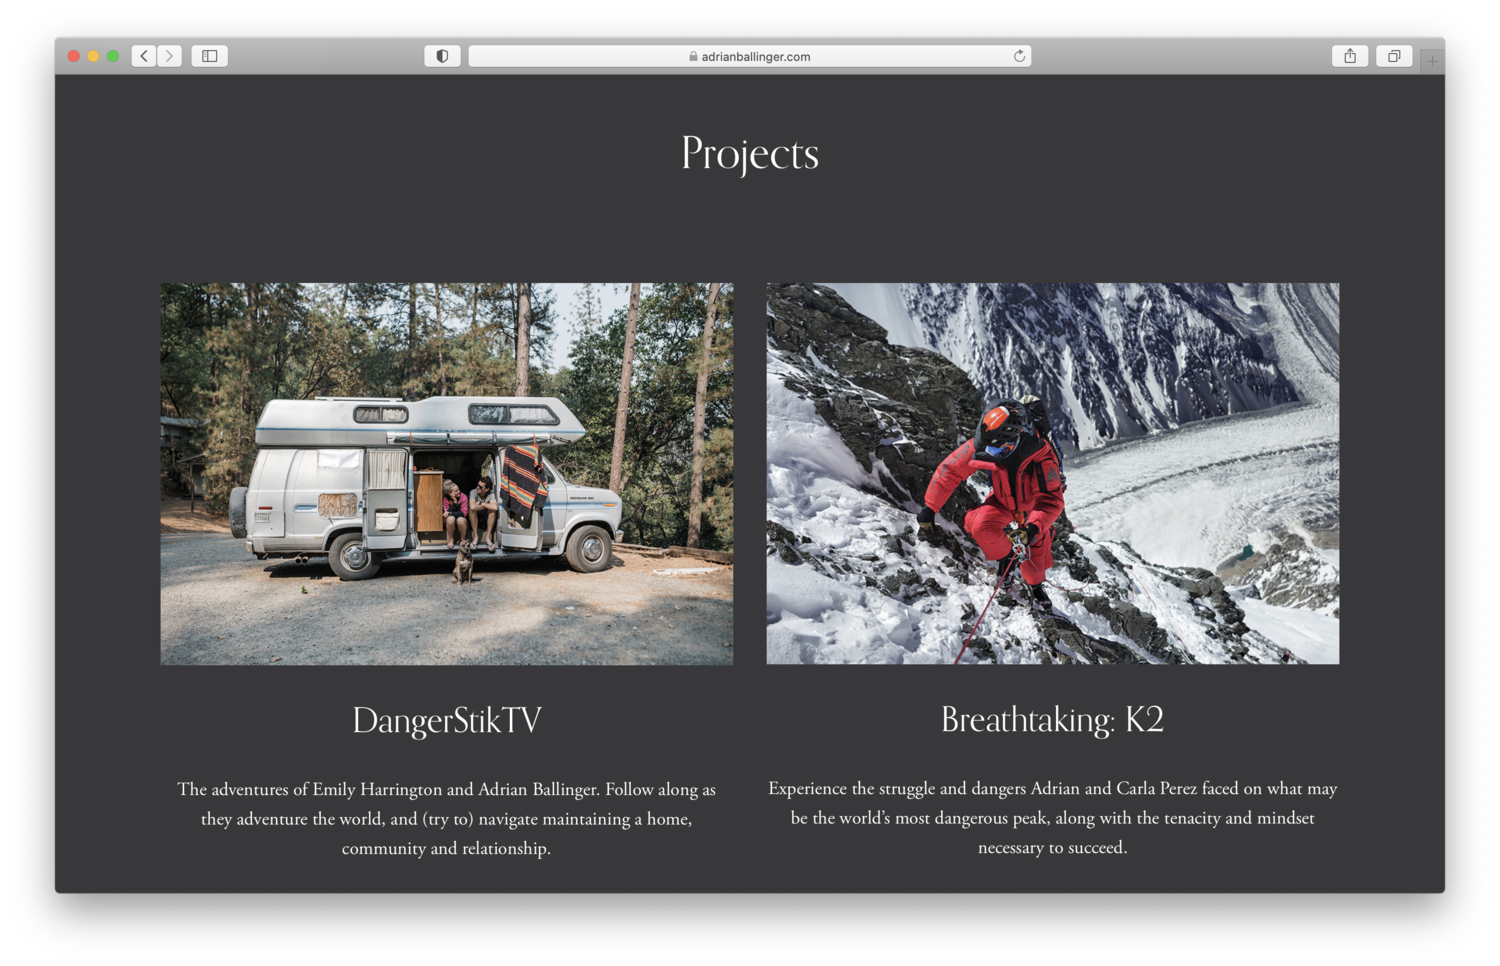Show the Safari sidebar
The image size is (1500, 966).
pyautogui.click(x=210, y=56)
